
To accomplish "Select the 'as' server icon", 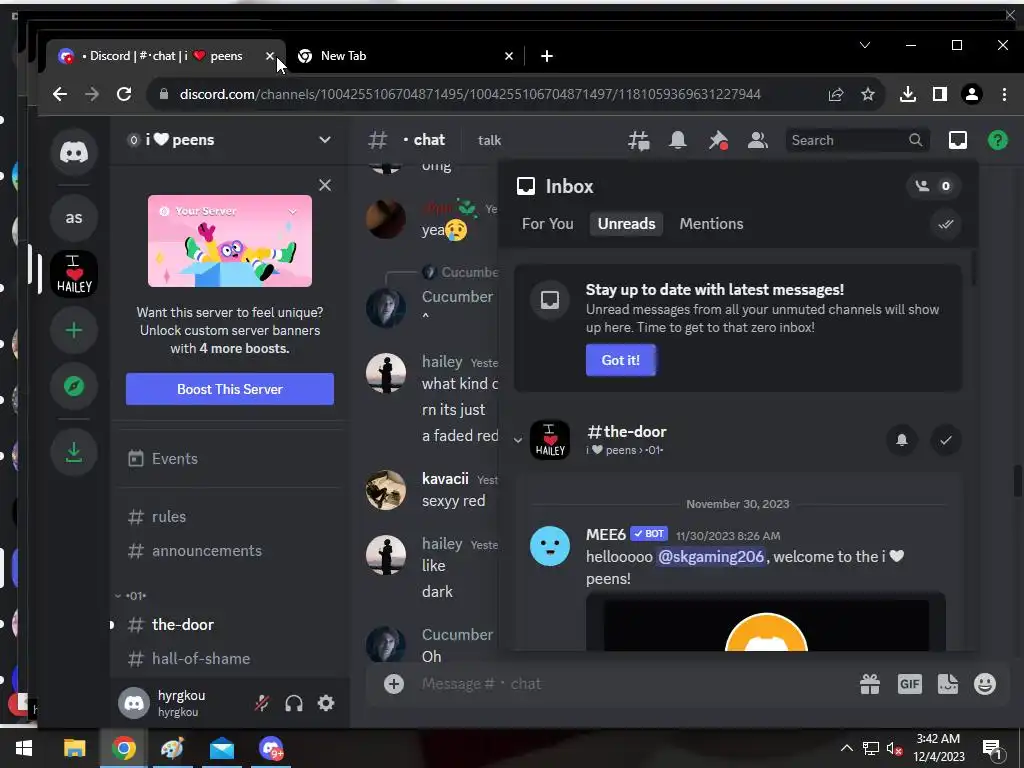I will 74,217.
